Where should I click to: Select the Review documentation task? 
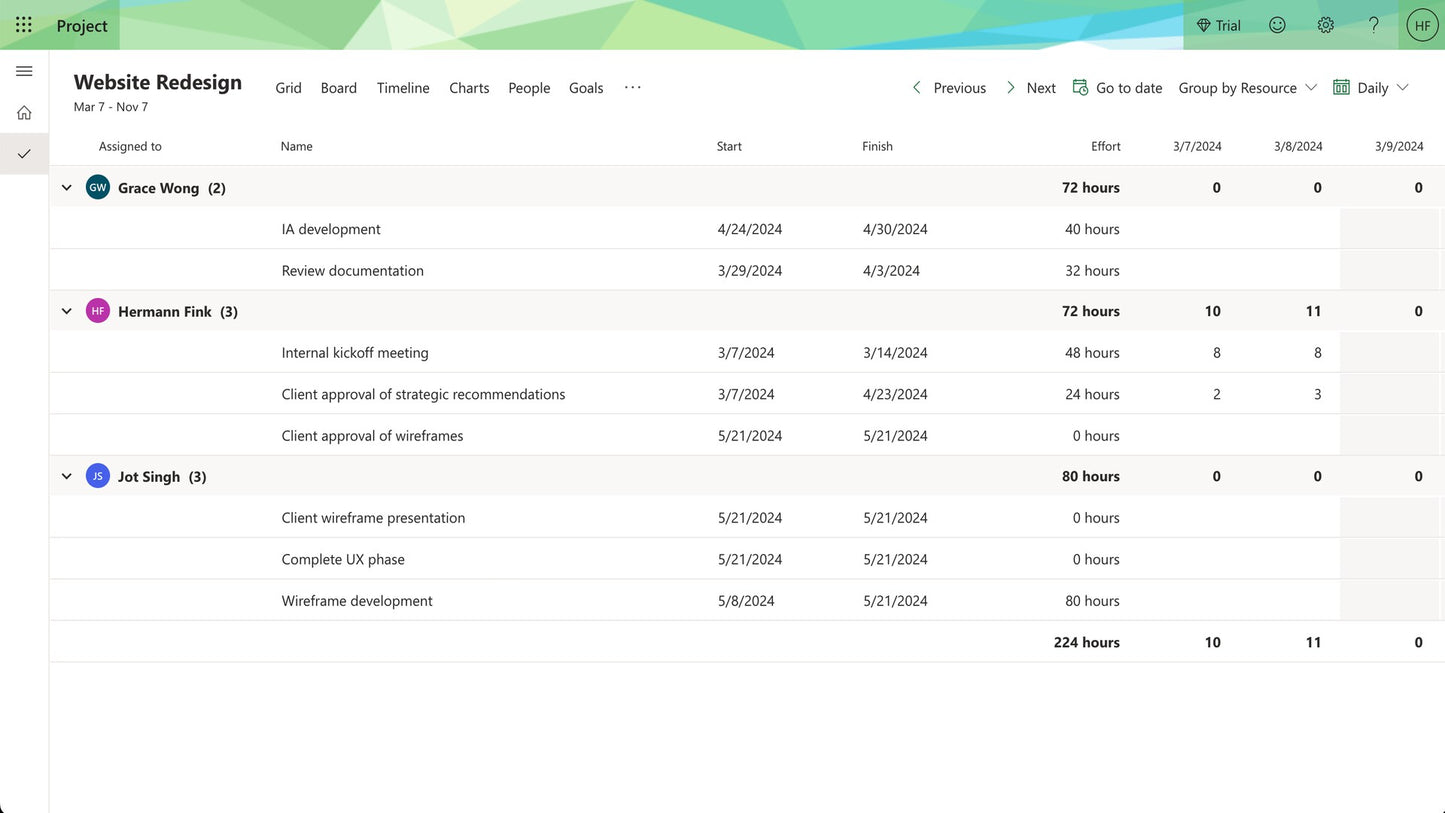(x=353, y=270)
